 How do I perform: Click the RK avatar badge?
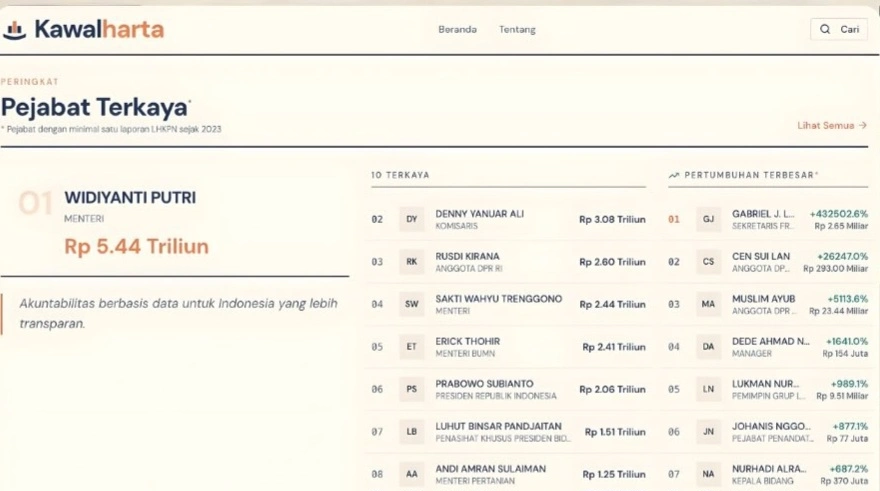pyautogui.click(x=412, y=261)
